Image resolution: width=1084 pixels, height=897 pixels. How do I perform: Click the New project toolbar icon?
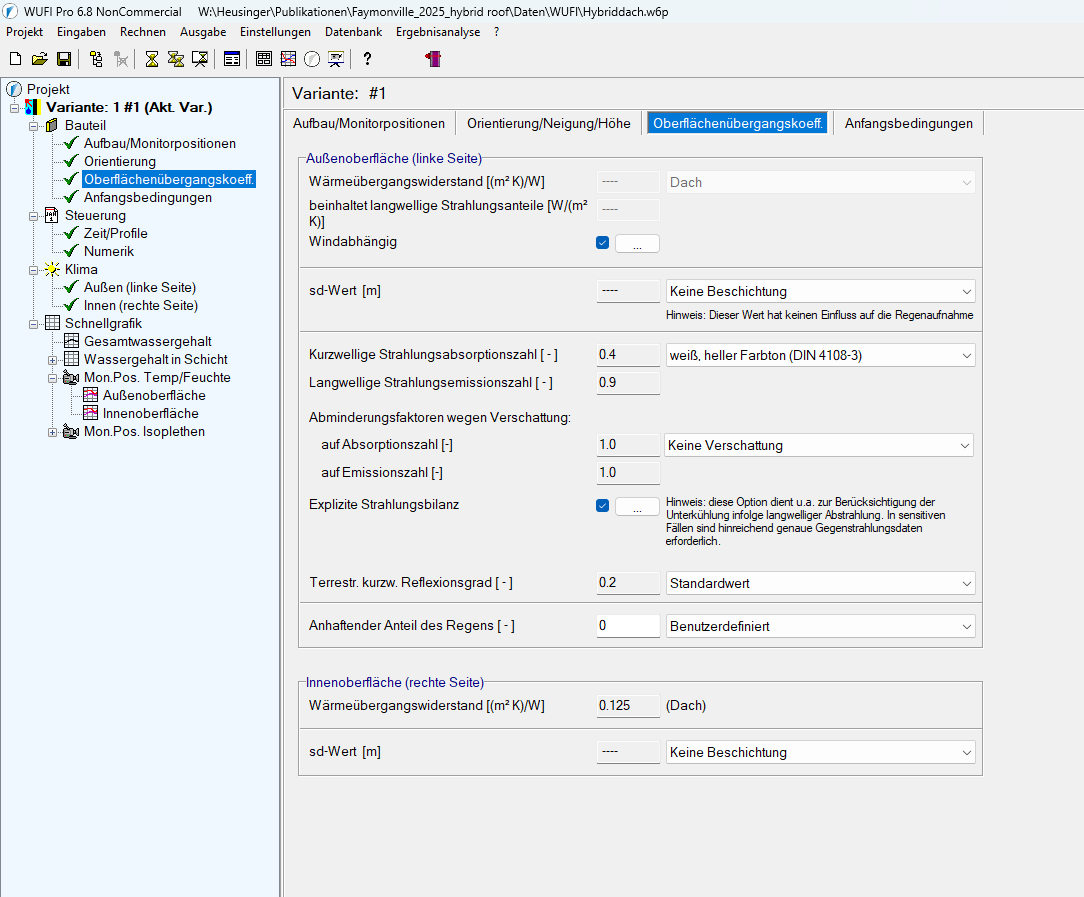click(x=15, y=59)
